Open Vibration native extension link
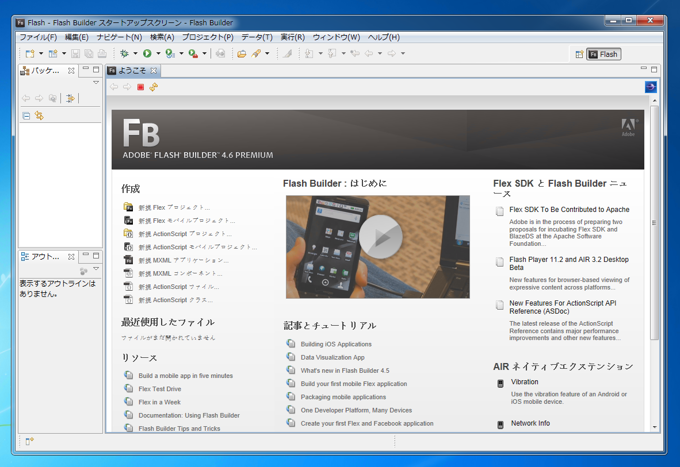Image resolution: width=680 pixels, height=467 pixels. point(524,382)
